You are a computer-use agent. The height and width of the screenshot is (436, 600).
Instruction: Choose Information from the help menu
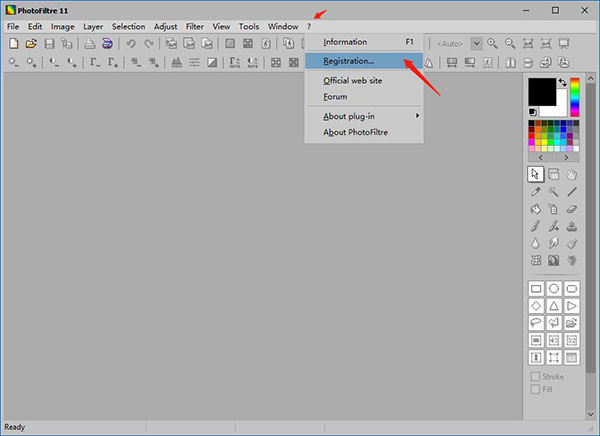click(364, 42)
